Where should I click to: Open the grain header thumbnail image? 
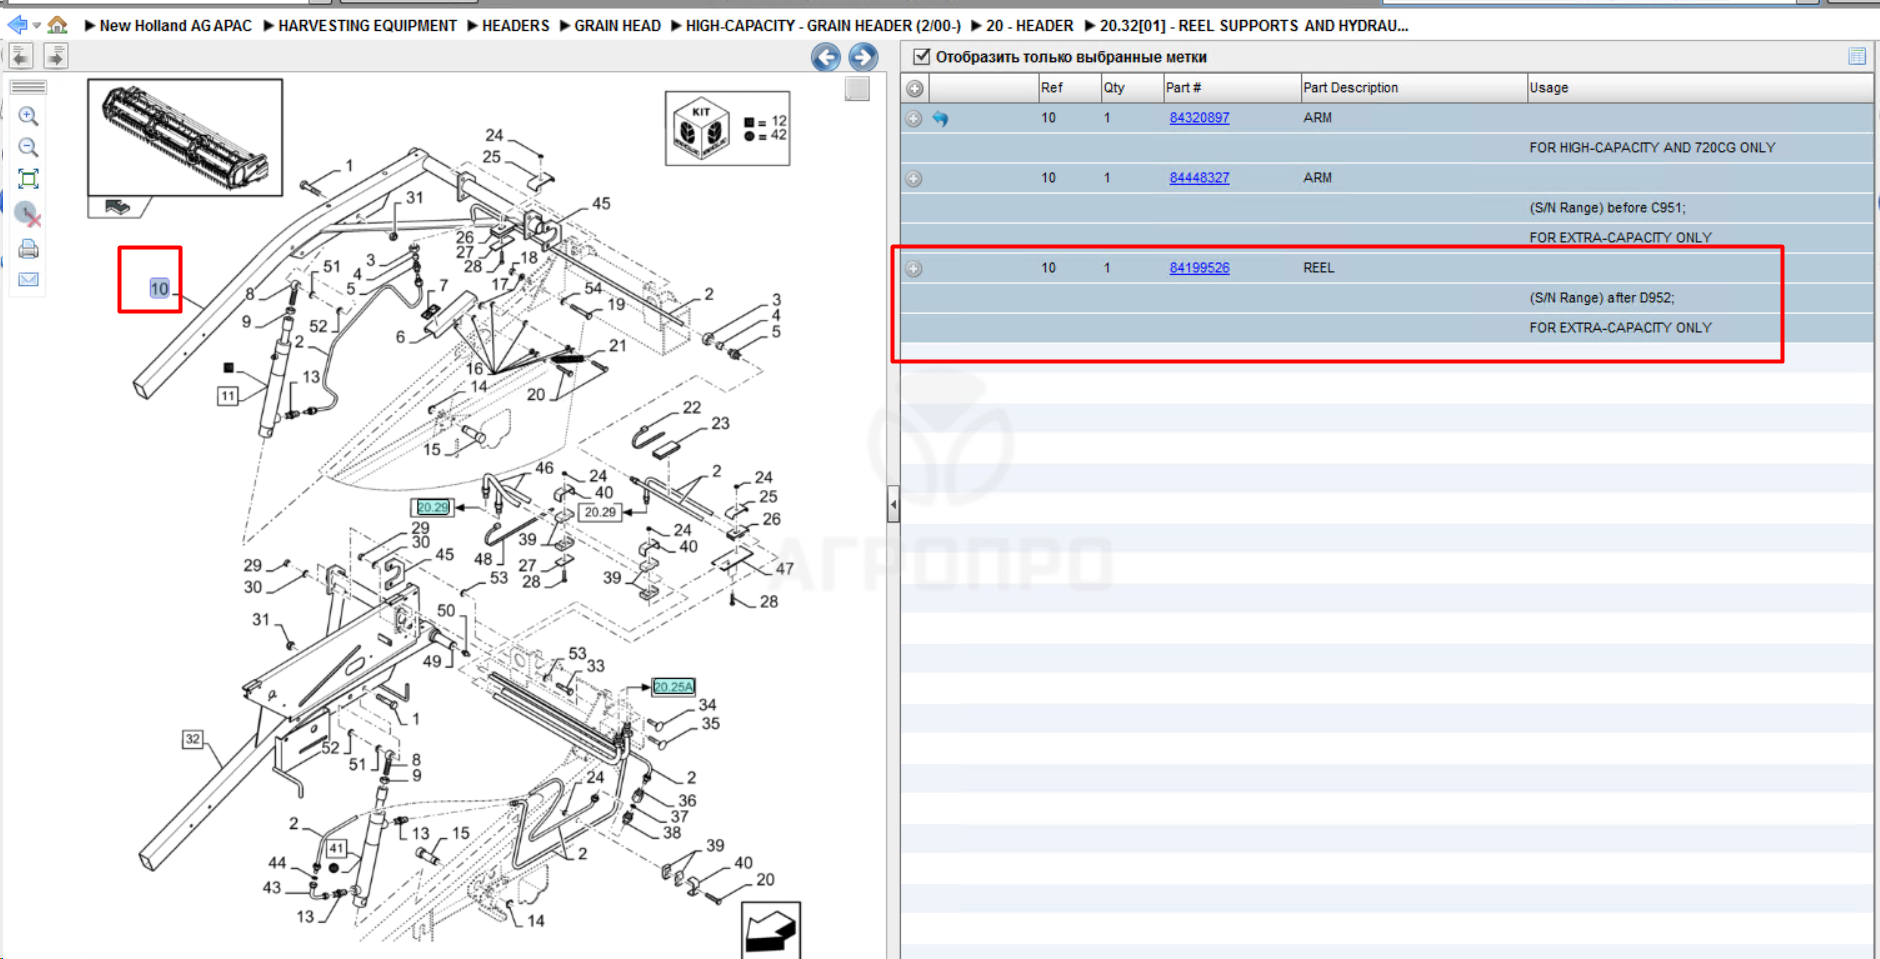185,137
